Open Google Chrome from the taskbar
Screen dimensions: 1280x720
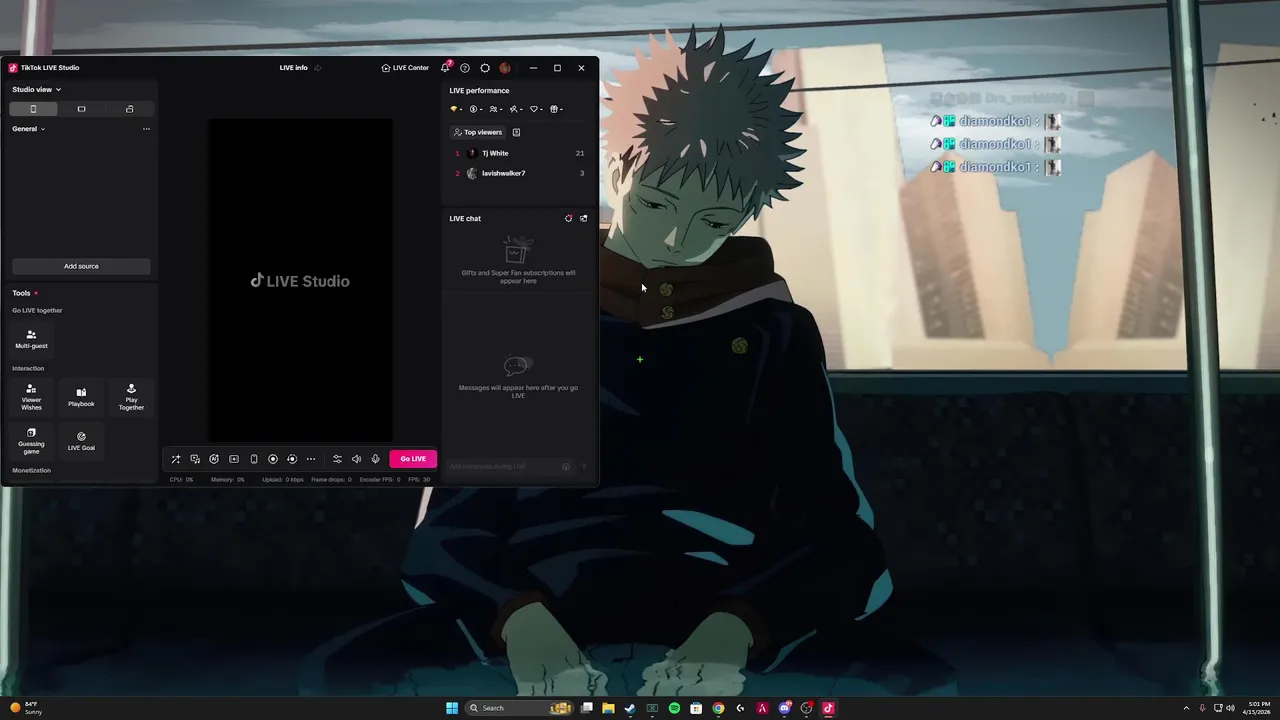[x=718, y=708]
